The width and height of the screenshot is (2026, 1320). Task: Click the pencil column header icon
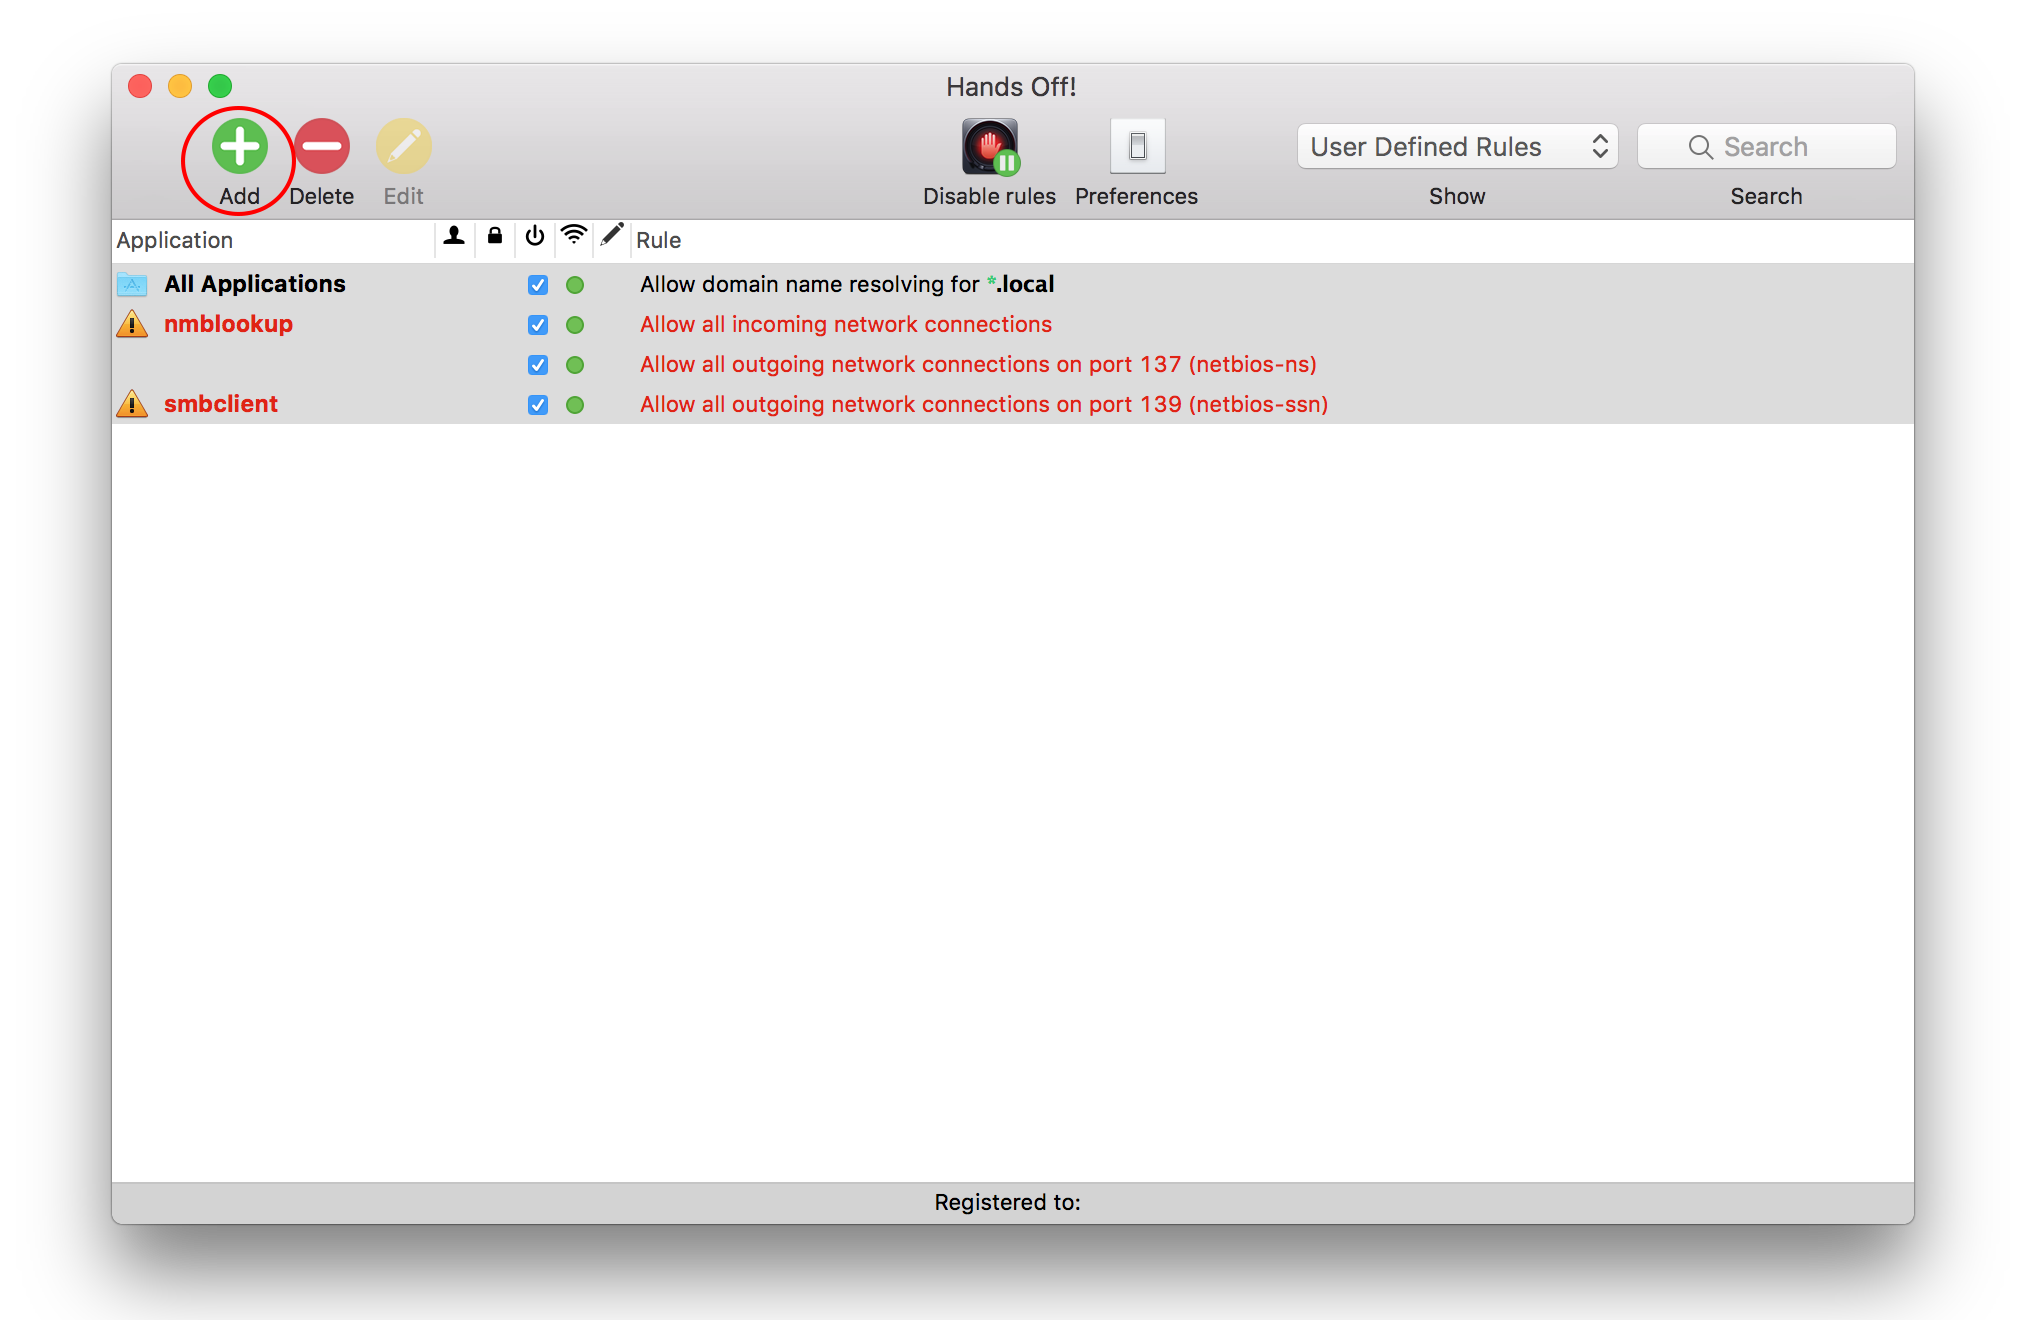click(612, 237)
